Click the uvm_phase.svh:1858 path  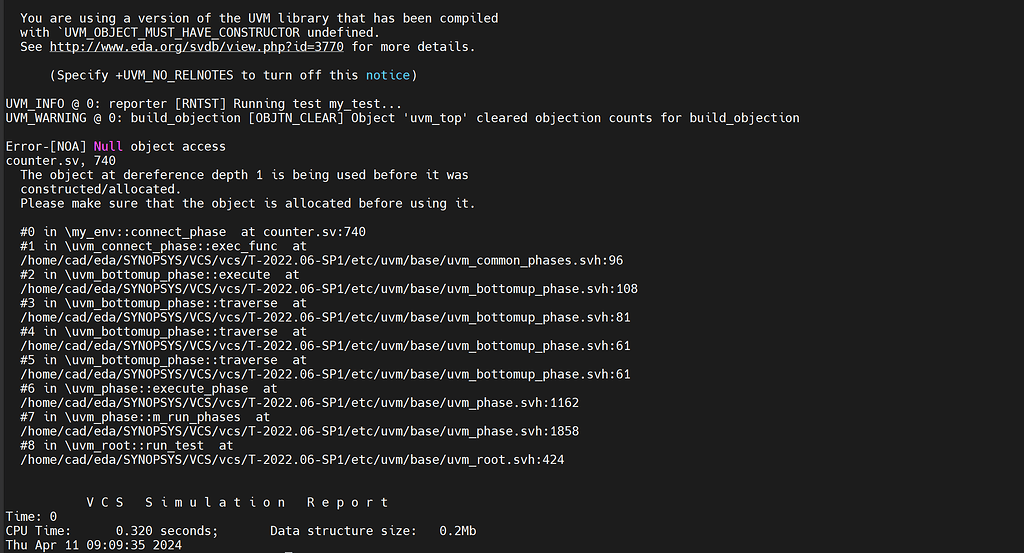[300, 432]
